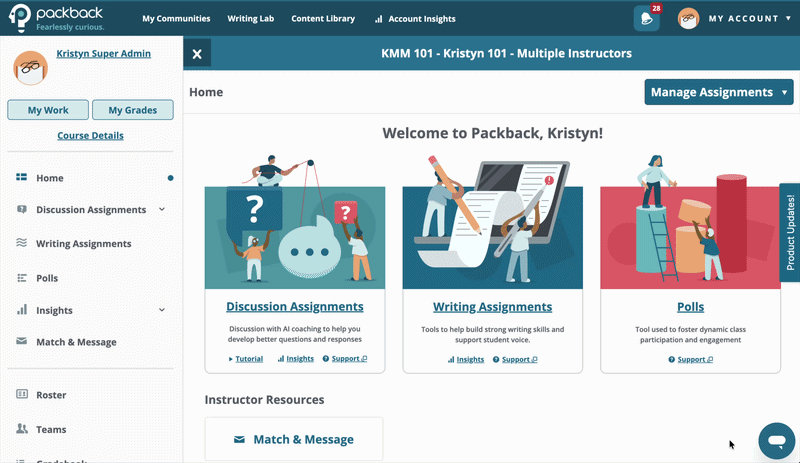Open the Product Updates side tab
The height and width of the screenshot is (463, 800).
tap(790, 232)
